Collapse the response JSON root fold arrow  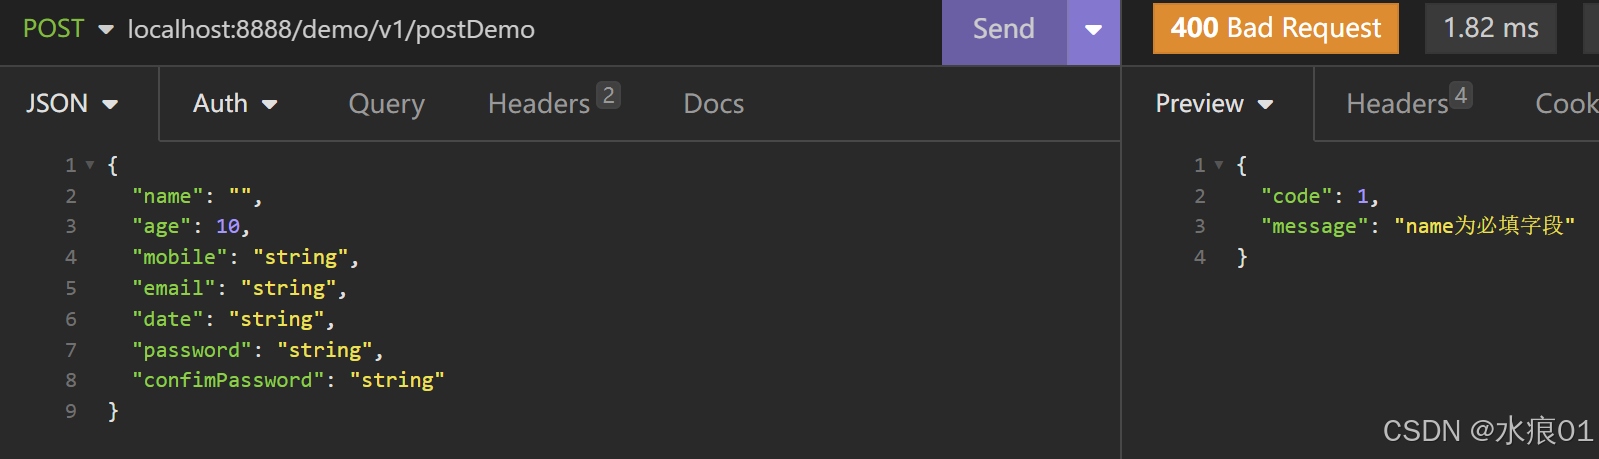(x=1219, y=165)
